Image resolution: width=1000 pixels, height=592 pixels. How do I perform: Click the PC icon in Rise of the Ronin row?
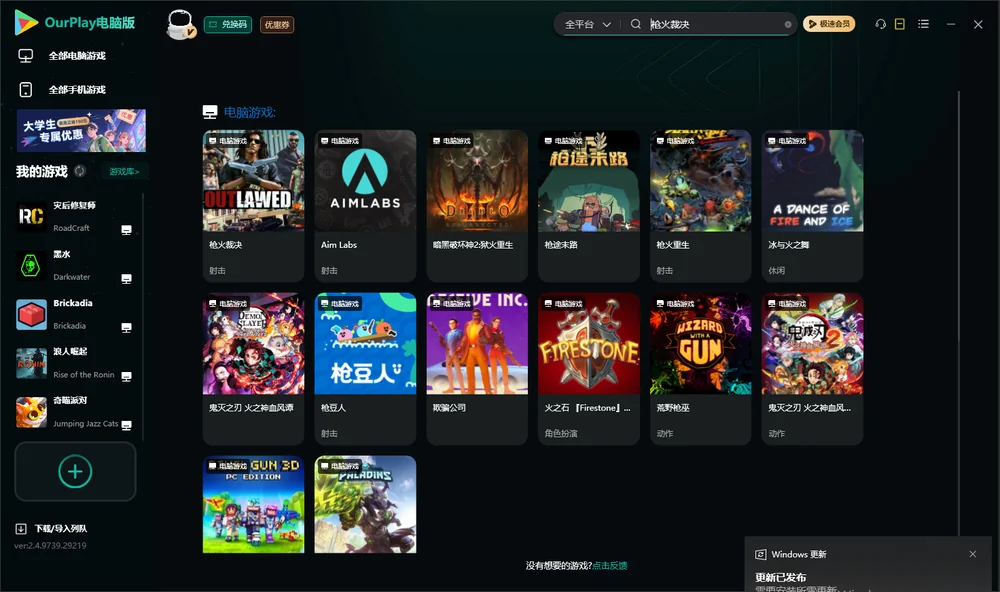[126, 376]
